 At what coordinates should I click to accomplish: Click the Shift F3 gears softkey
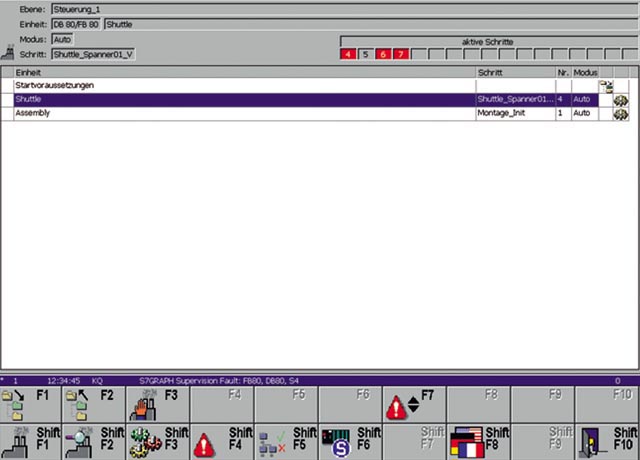coord(158,441)
